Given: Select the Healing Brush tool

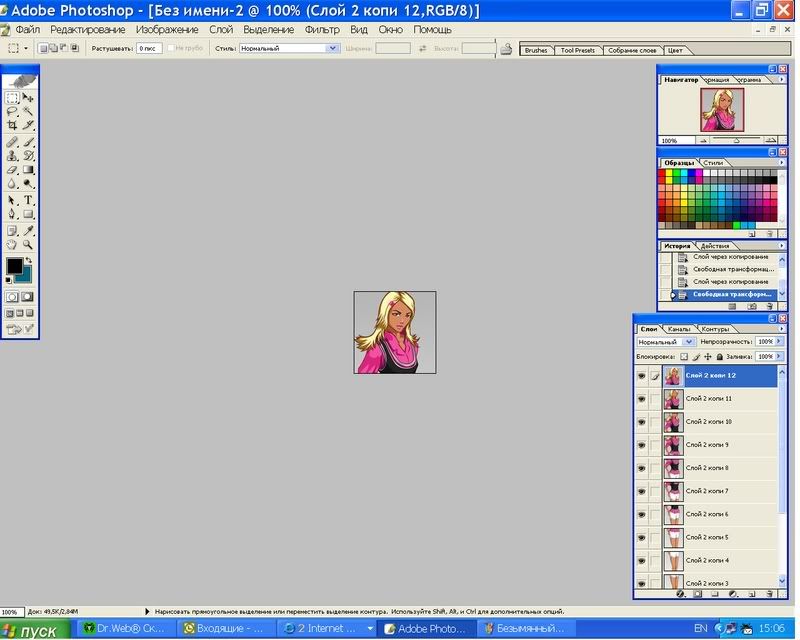Looking at the screenshot, I should [x=12, y=142].
